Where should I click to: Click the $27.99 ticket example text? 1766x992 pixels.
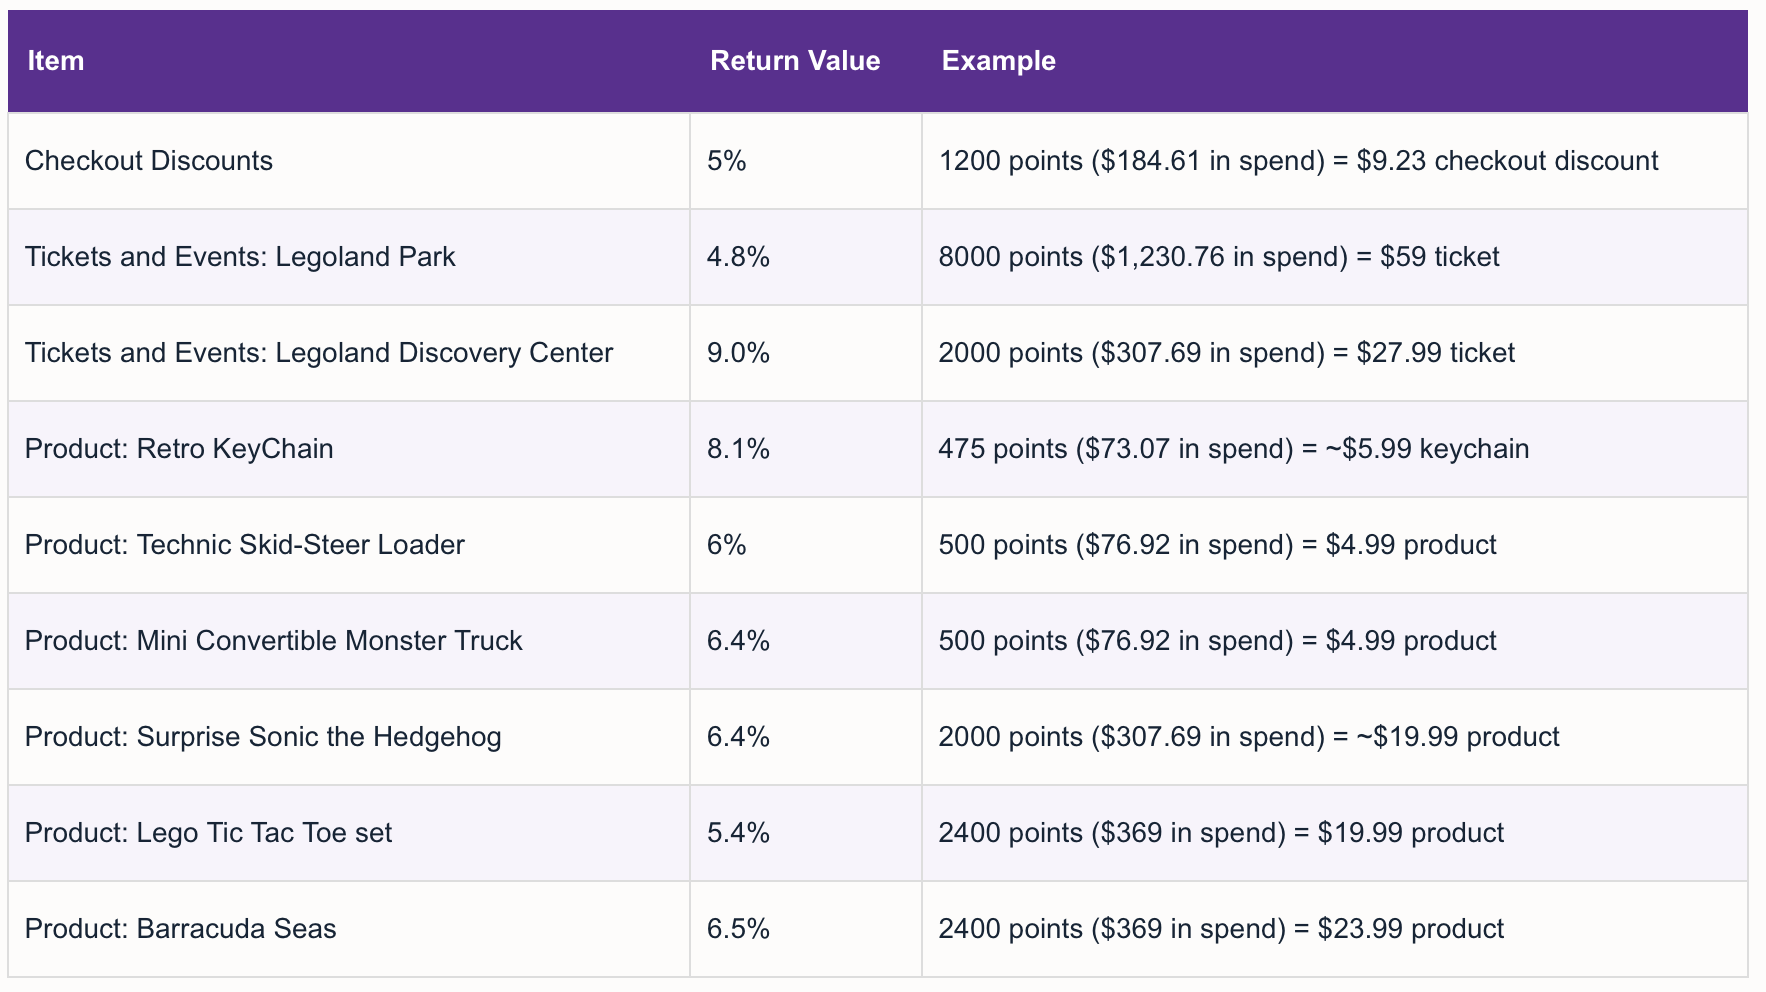tap(1226, 353)
